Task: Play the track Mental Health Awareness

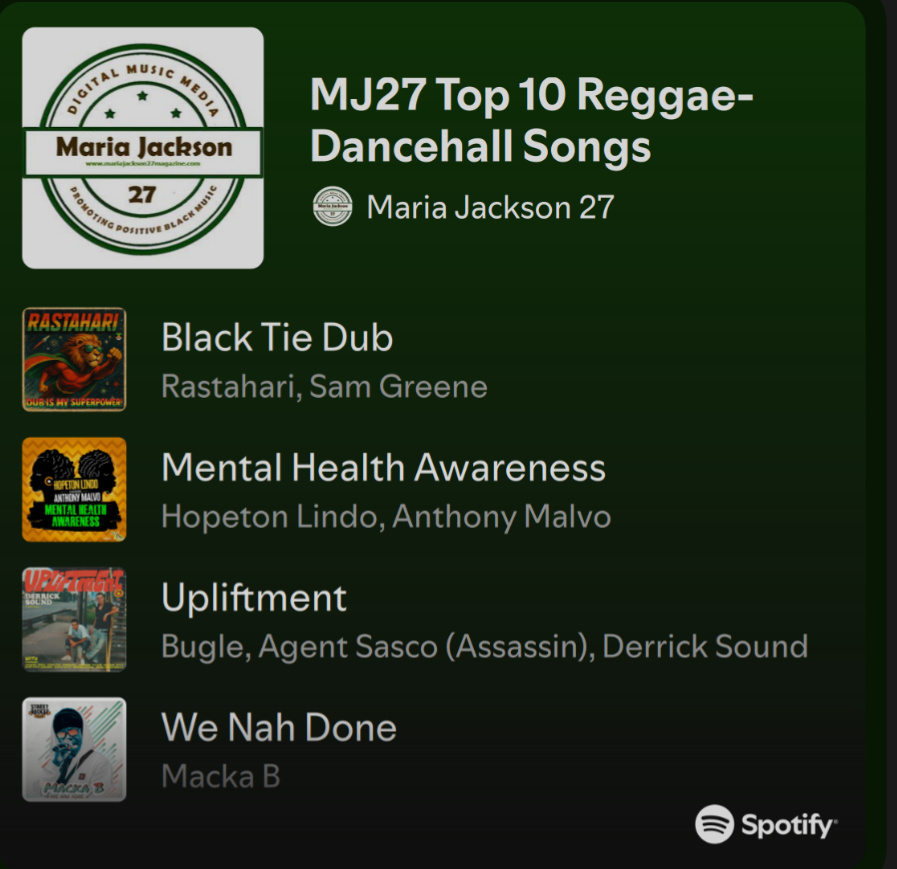Action: [383, 467]
